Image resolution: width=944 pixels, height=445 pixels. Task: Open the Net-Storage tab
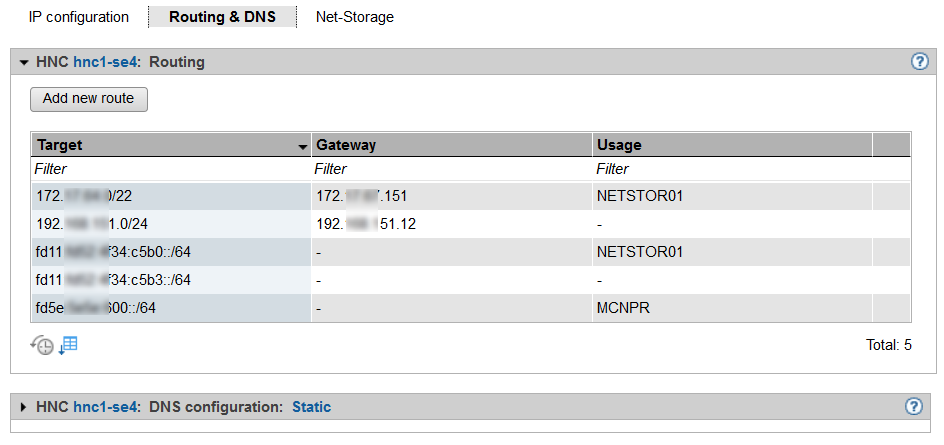(354, 17)
